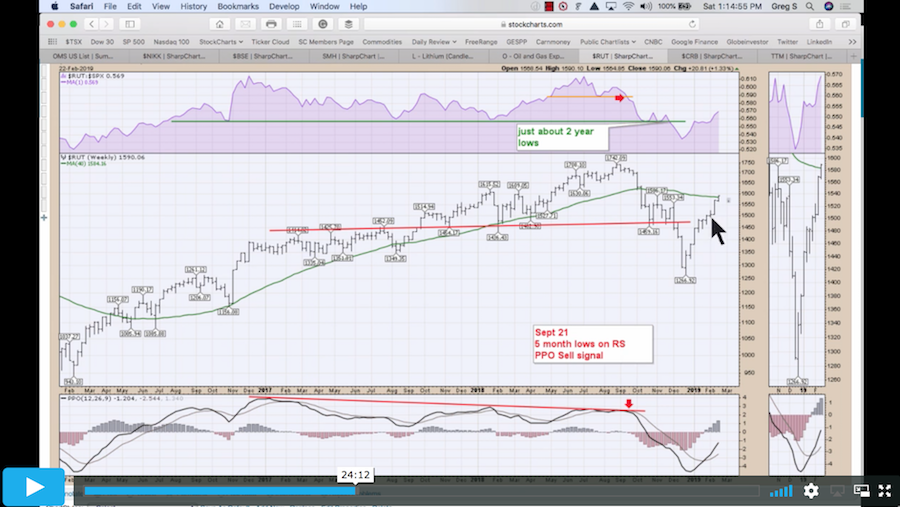900x507 pixels.
Task: Switch to TTM SharpChart tab
Action: point(801,56)
